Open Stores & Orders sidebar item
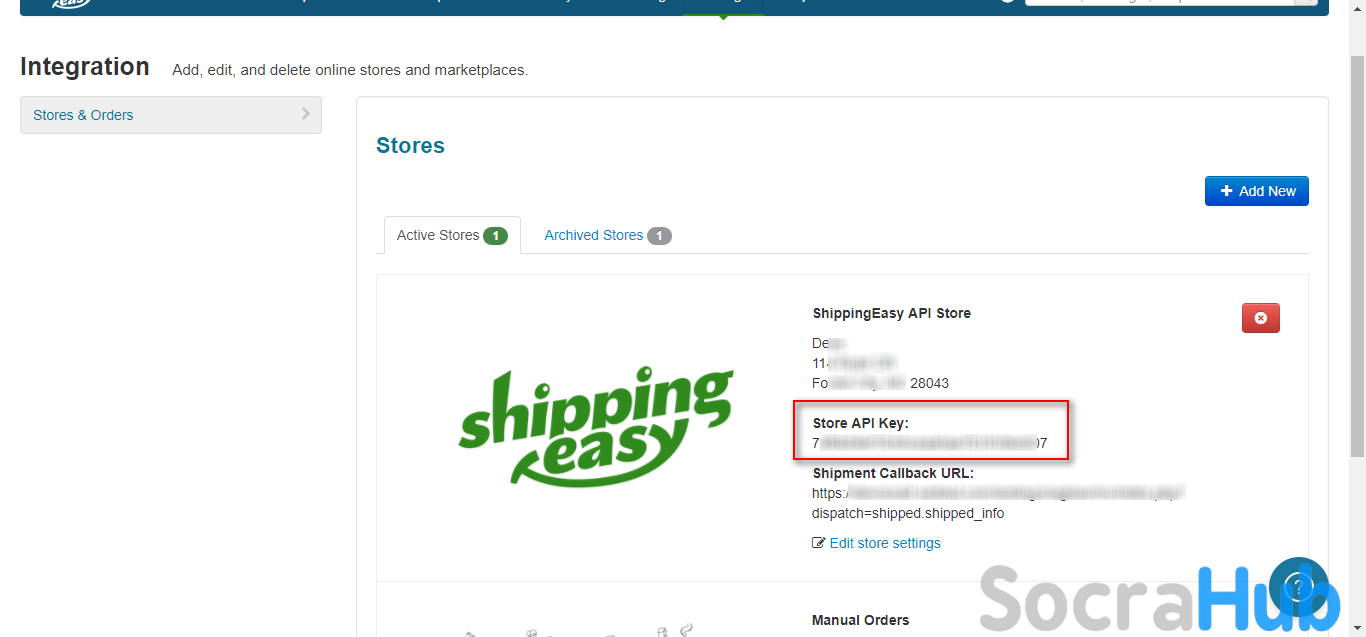Screen dimensions: 1366x637 point(83,115)
